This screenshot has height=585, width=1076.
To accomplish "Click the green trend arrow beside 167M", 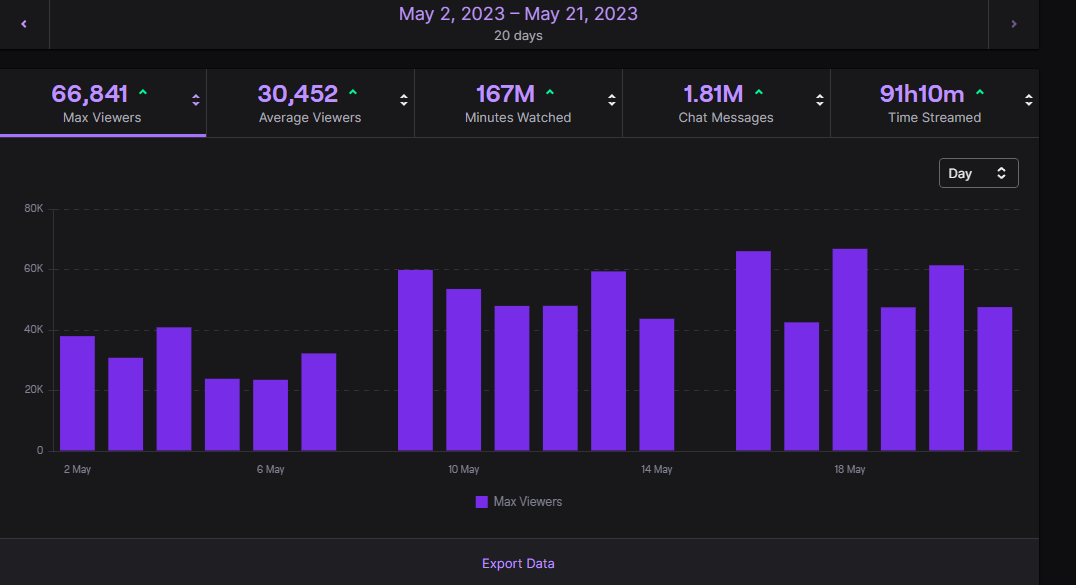I will [550, 91].
